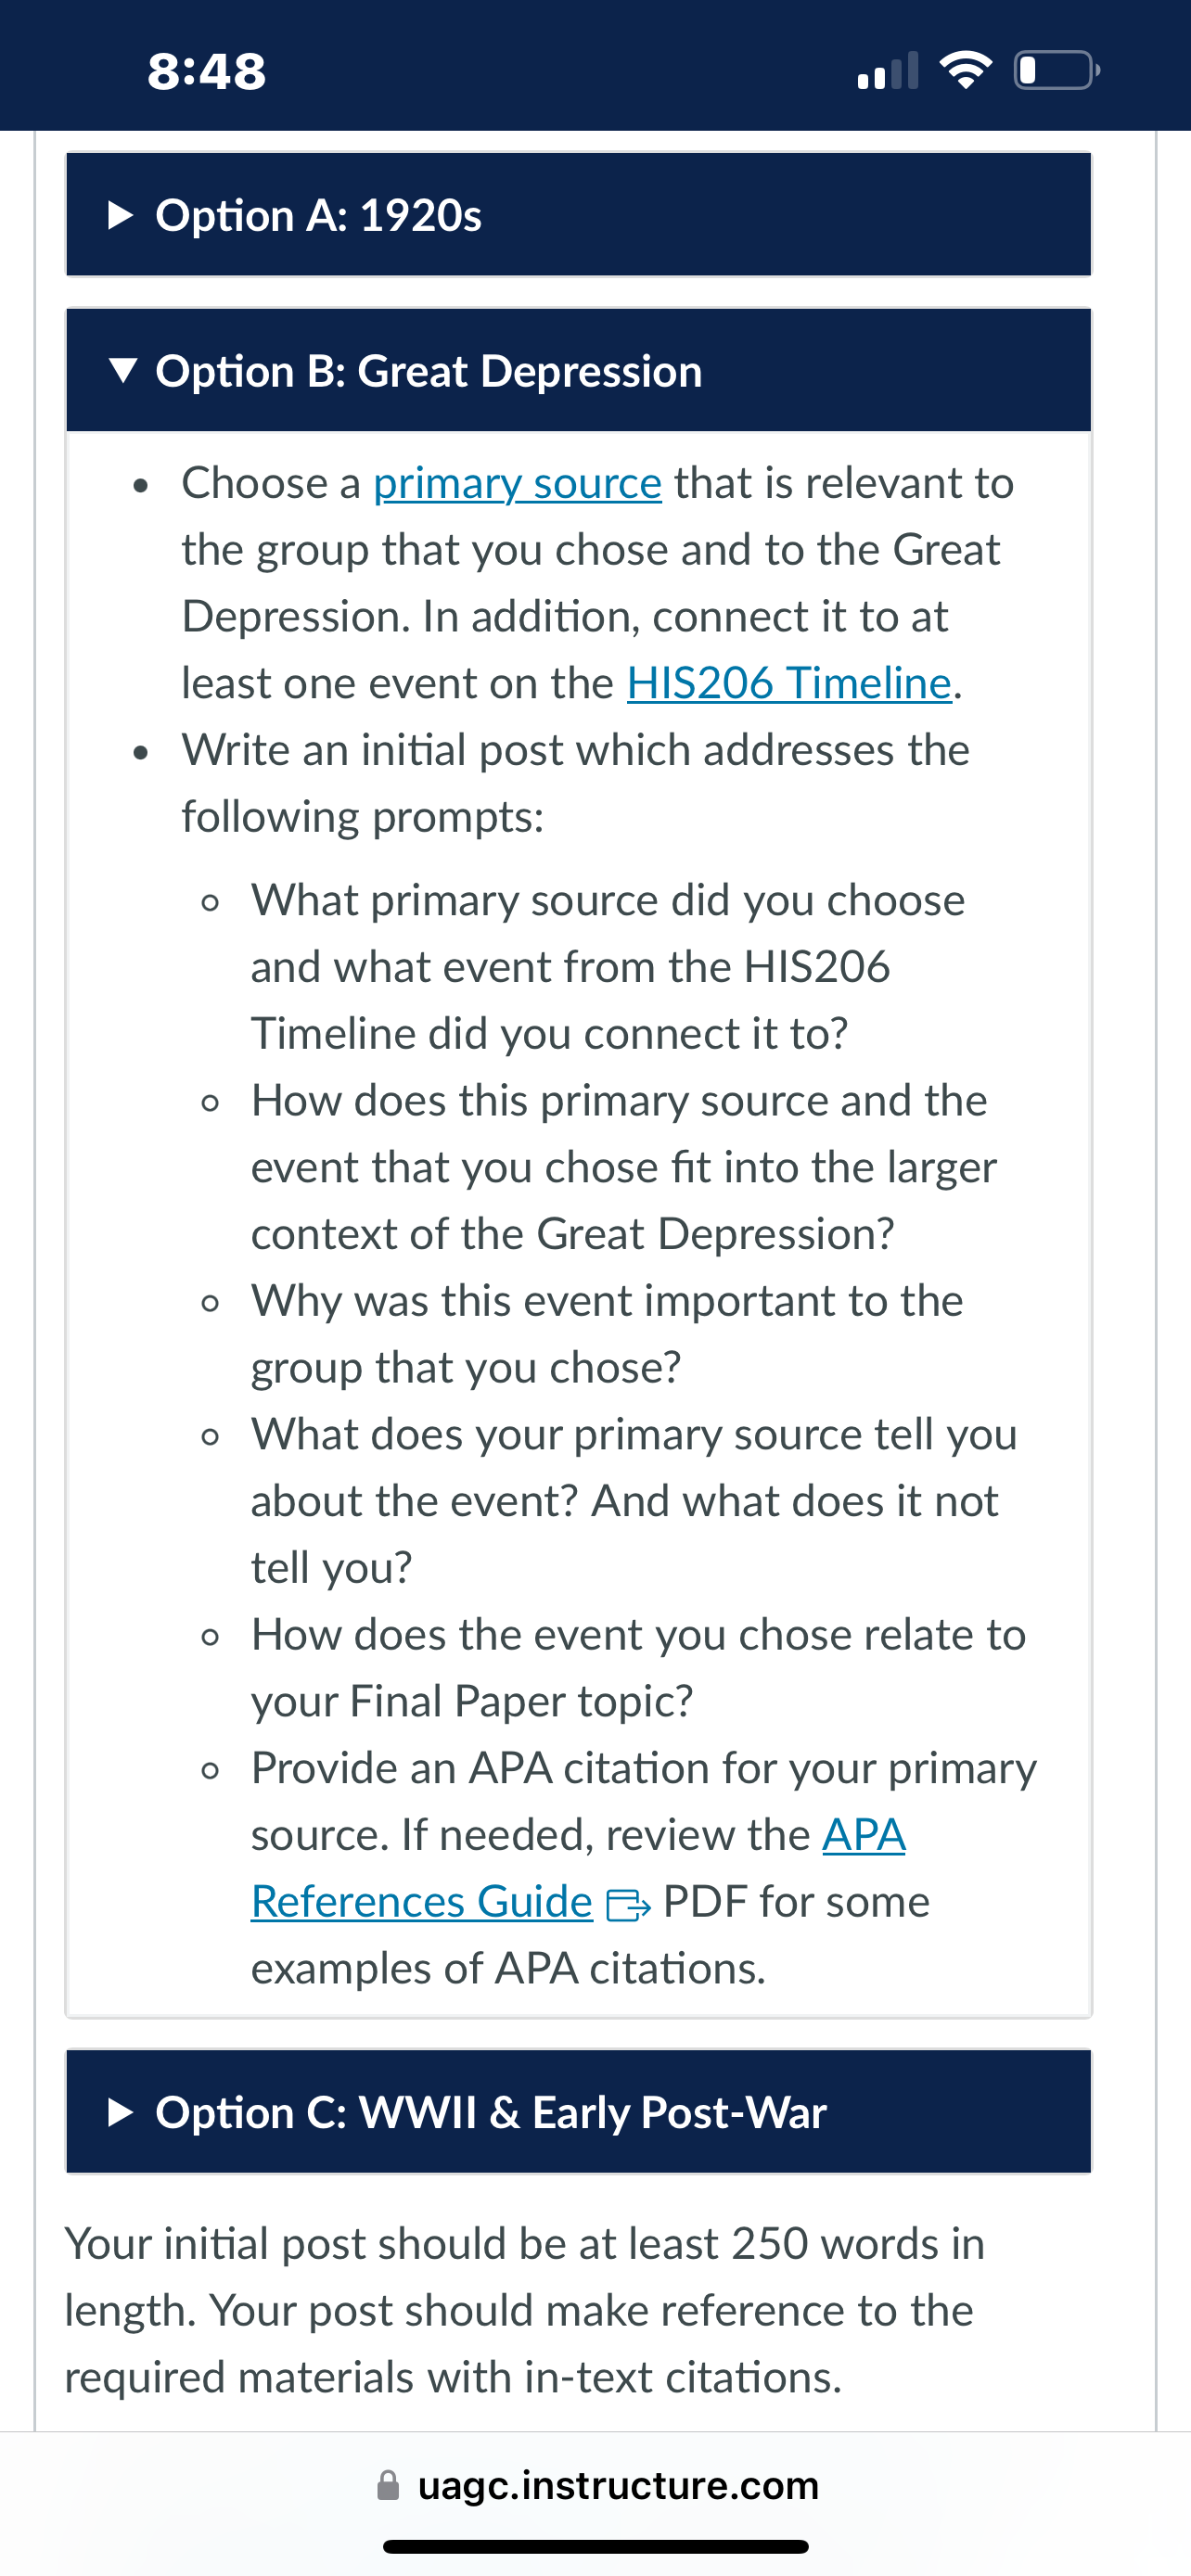Screen dimensions: 1191x2576
Task: Tap the cellular signal bars icon
Action: (x=888, y=71)
